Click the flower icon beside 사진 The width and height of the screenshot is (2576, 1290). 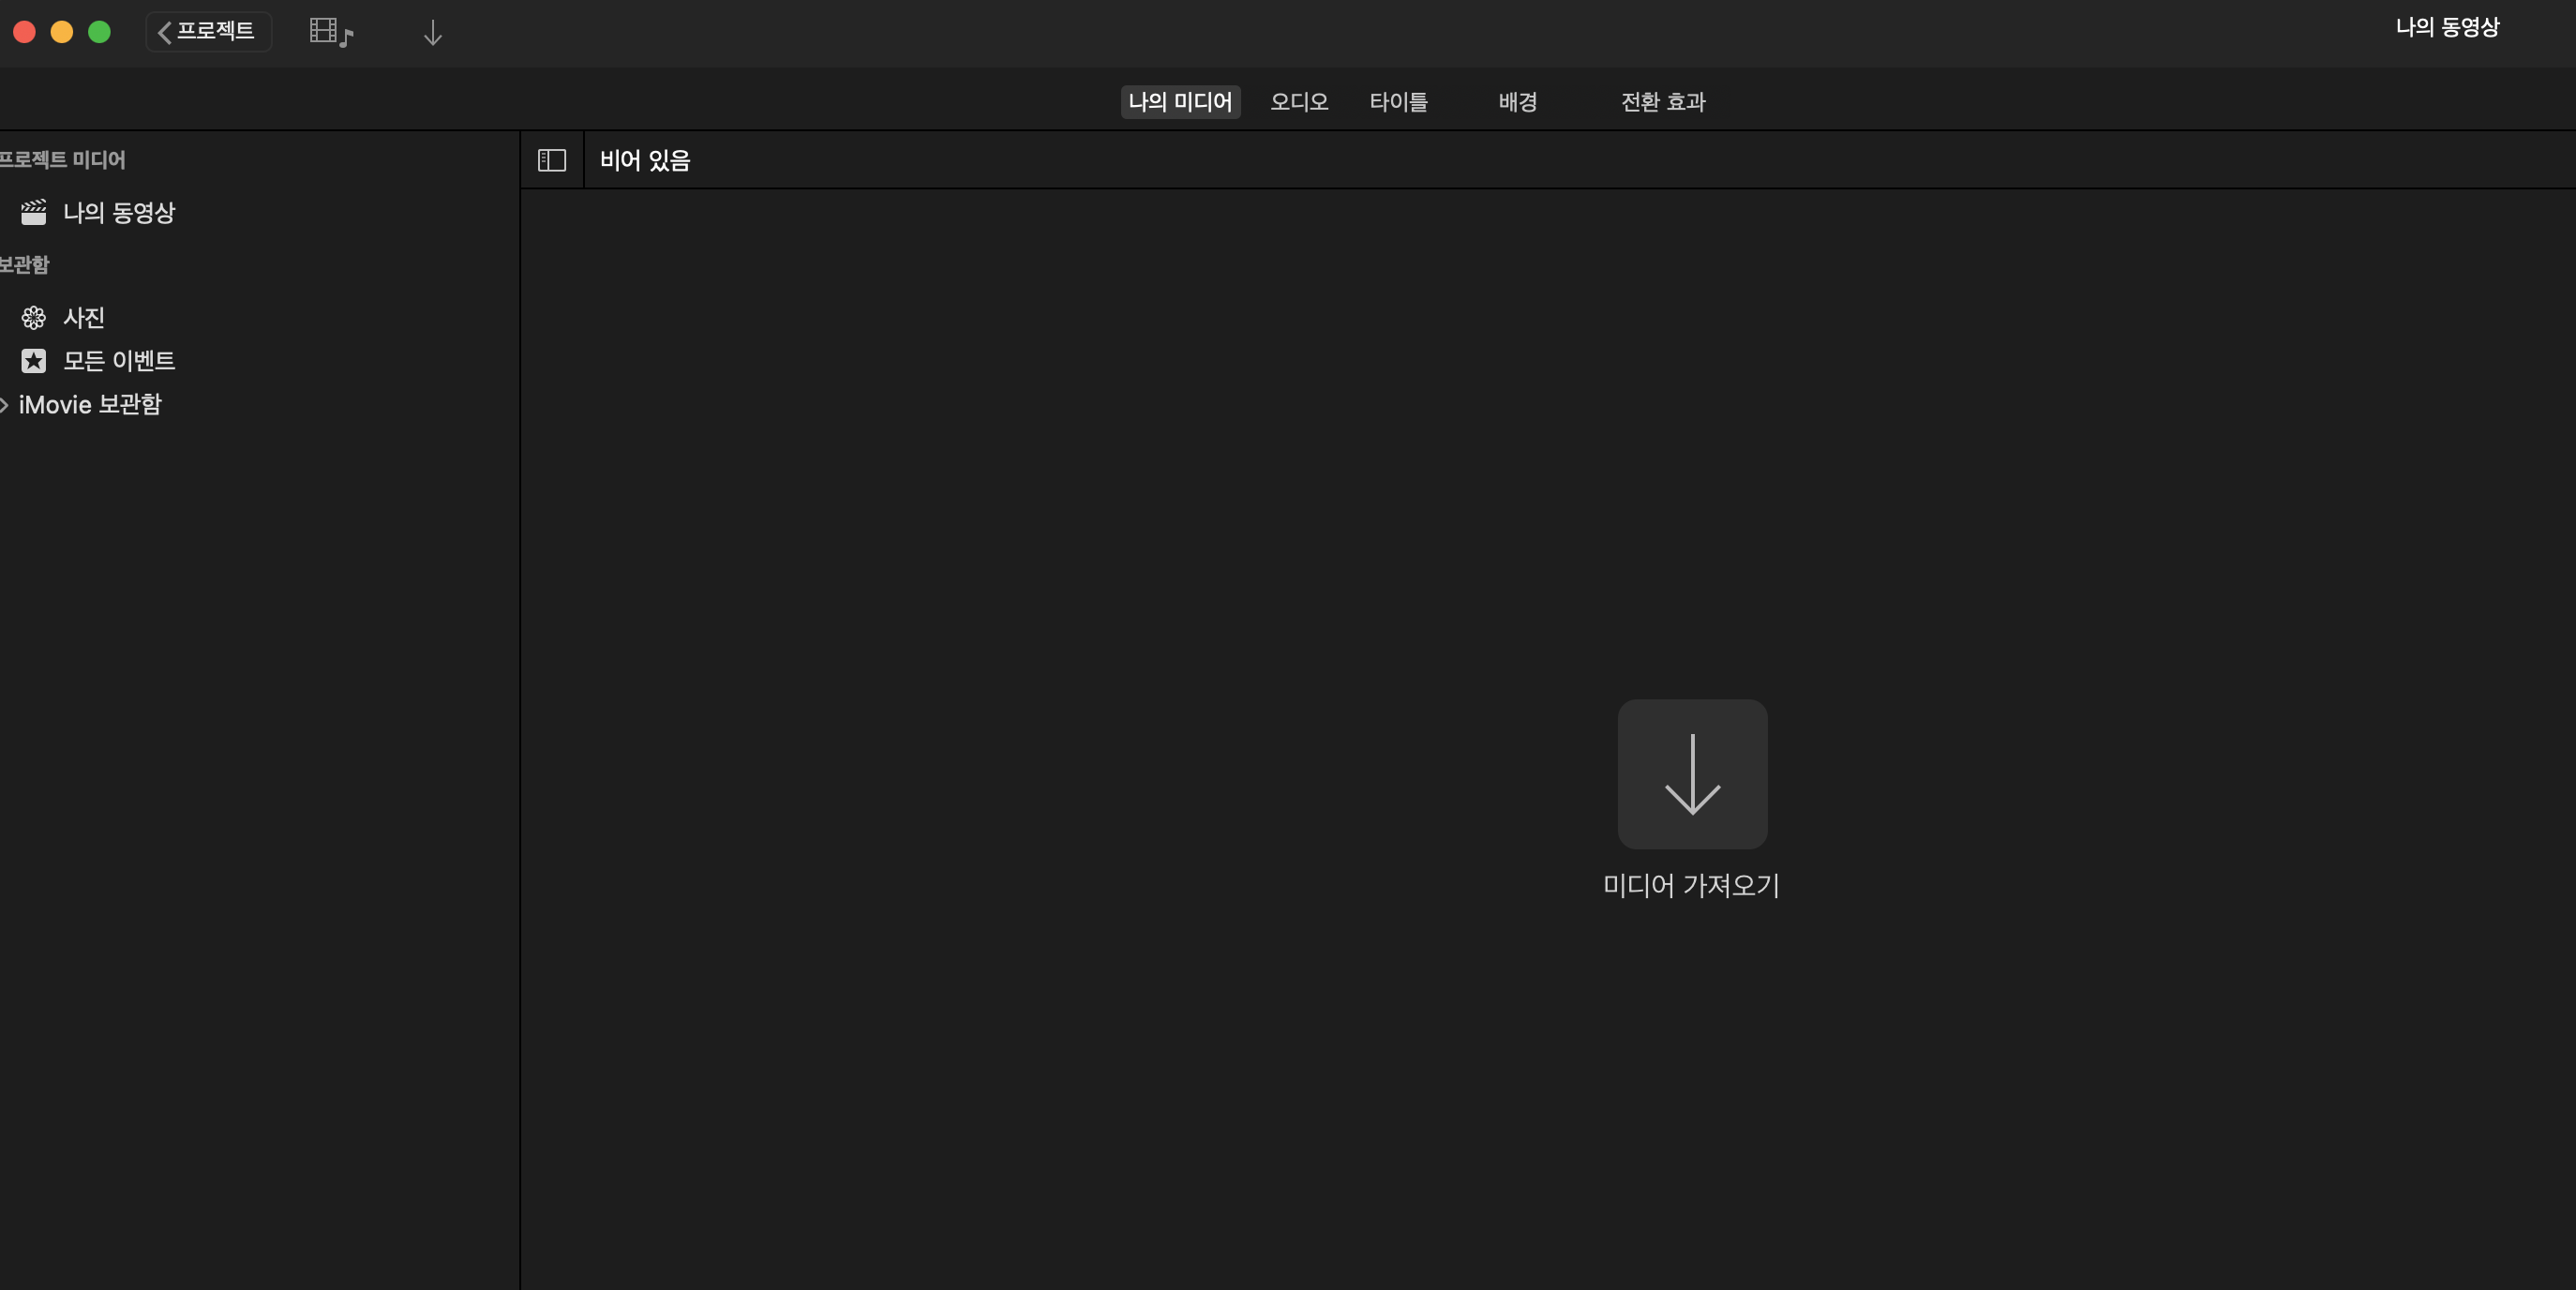coord(34,318)
